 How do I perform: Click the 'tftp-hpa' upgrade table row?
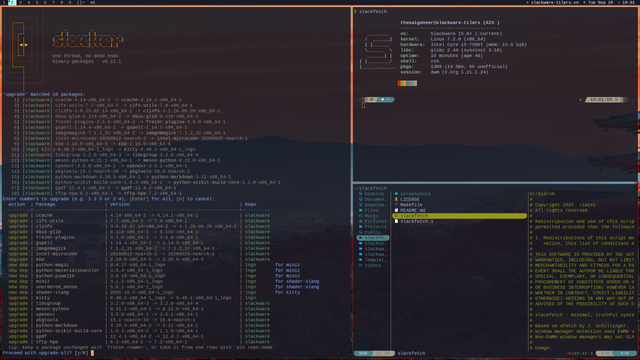tap(139, 342)
